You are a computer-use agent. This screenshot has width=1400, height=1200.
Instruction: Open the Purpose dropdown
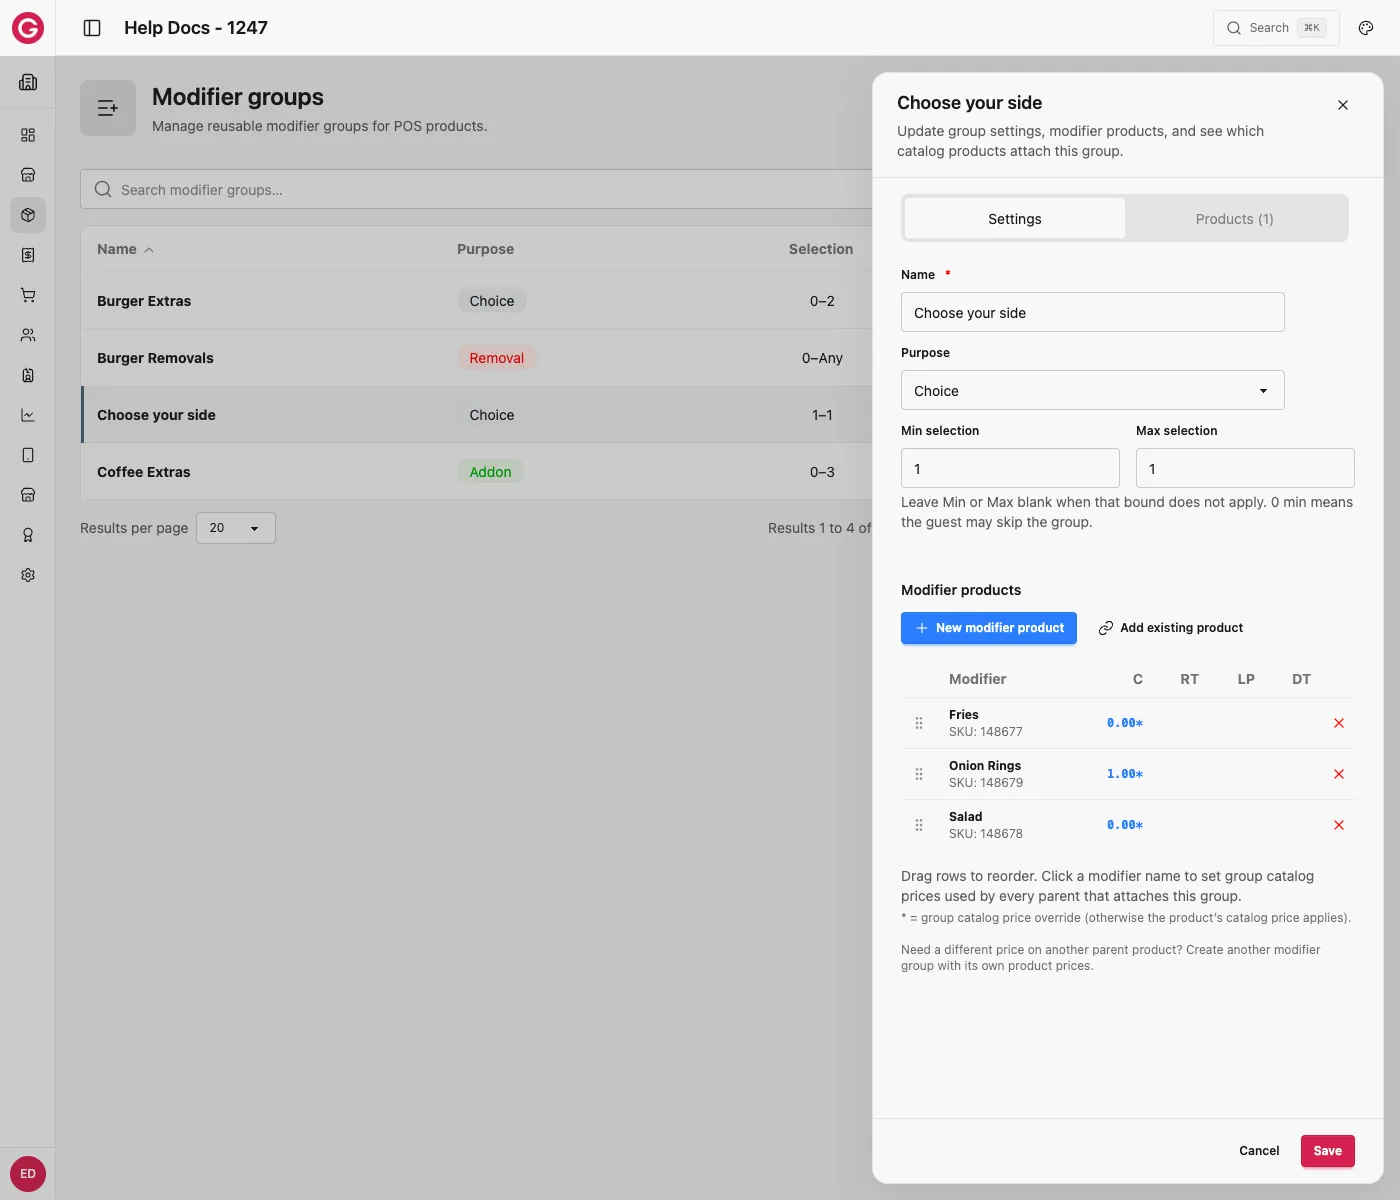click(1092, 391)
